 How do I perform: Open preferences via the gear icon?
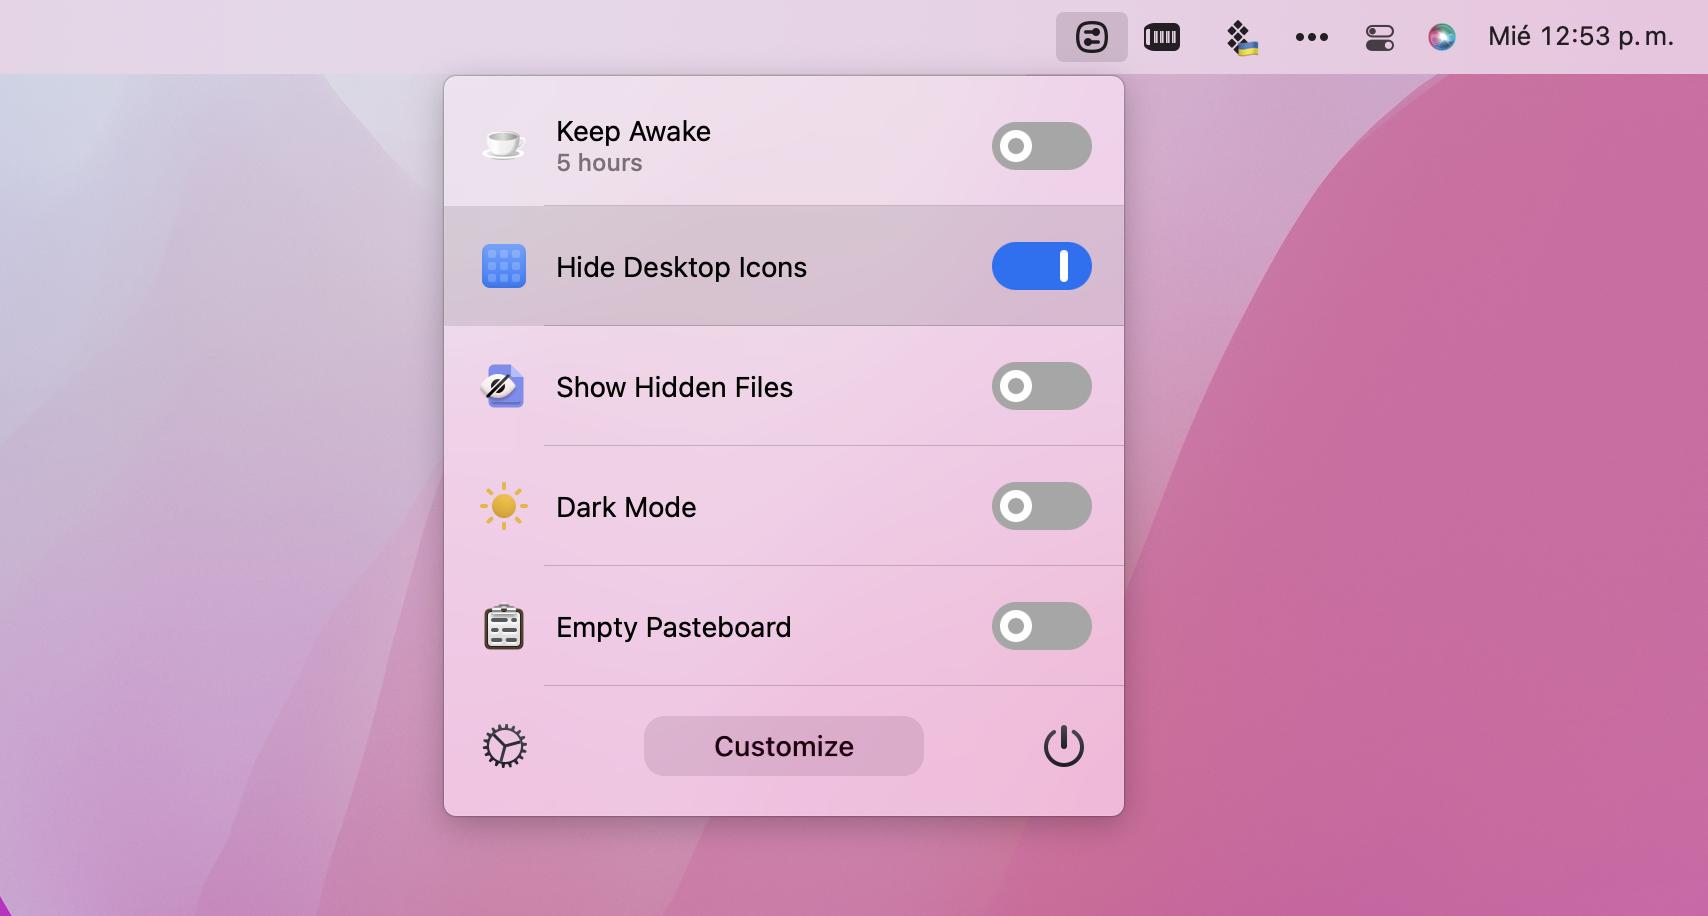(504, 746)
